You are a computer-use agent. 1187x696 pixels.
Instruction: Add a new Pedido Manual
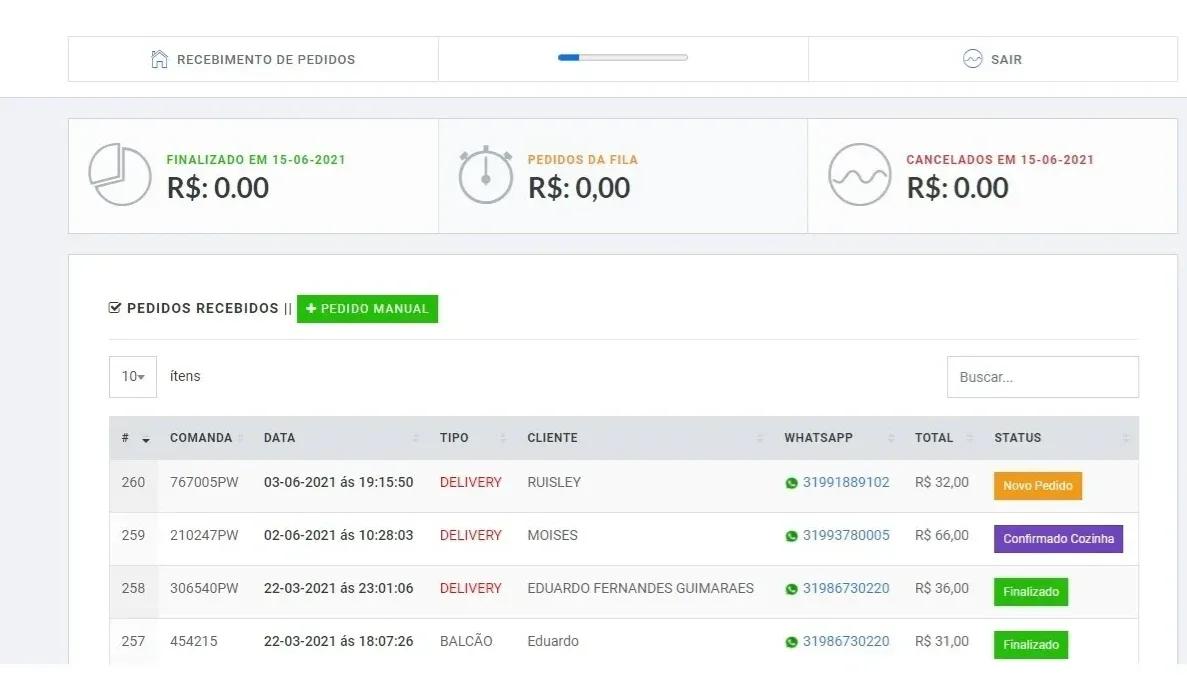pyautogui.click(x=367, y=308)
